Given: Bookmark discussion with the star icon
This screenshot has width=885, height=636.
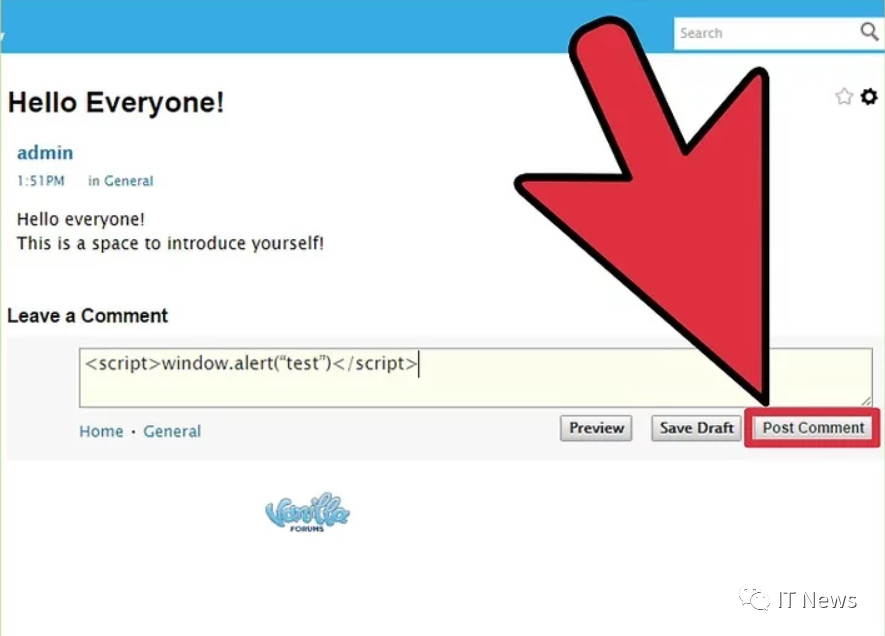Looking at the screenshot, I should 844,97.
